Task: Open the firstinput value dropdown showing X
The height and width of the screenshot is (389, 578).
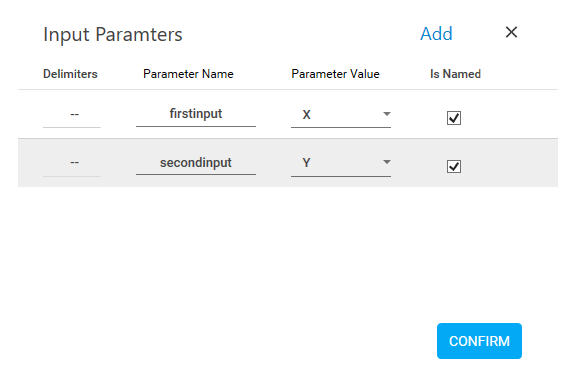Action: pyautogui.click(x=341, y=115)
